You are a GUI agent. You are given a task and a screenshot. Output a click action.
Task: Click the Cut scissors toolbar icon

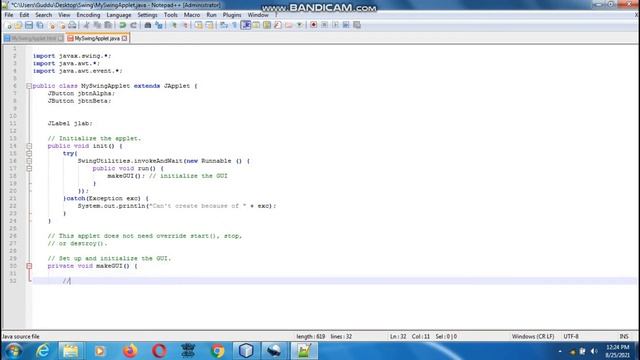coord(87,25)
